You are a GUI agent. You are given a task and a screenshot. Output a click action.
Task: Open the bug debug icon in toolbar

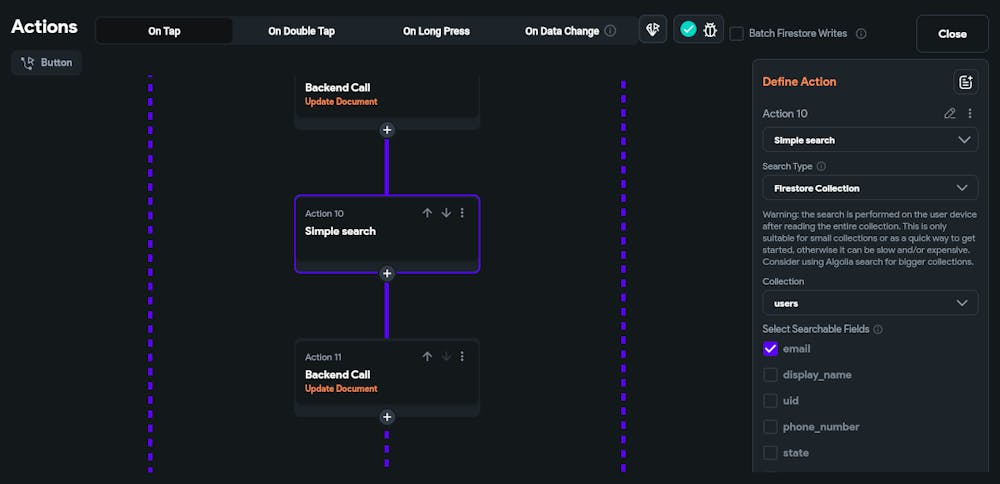click(x=710, y=30)
